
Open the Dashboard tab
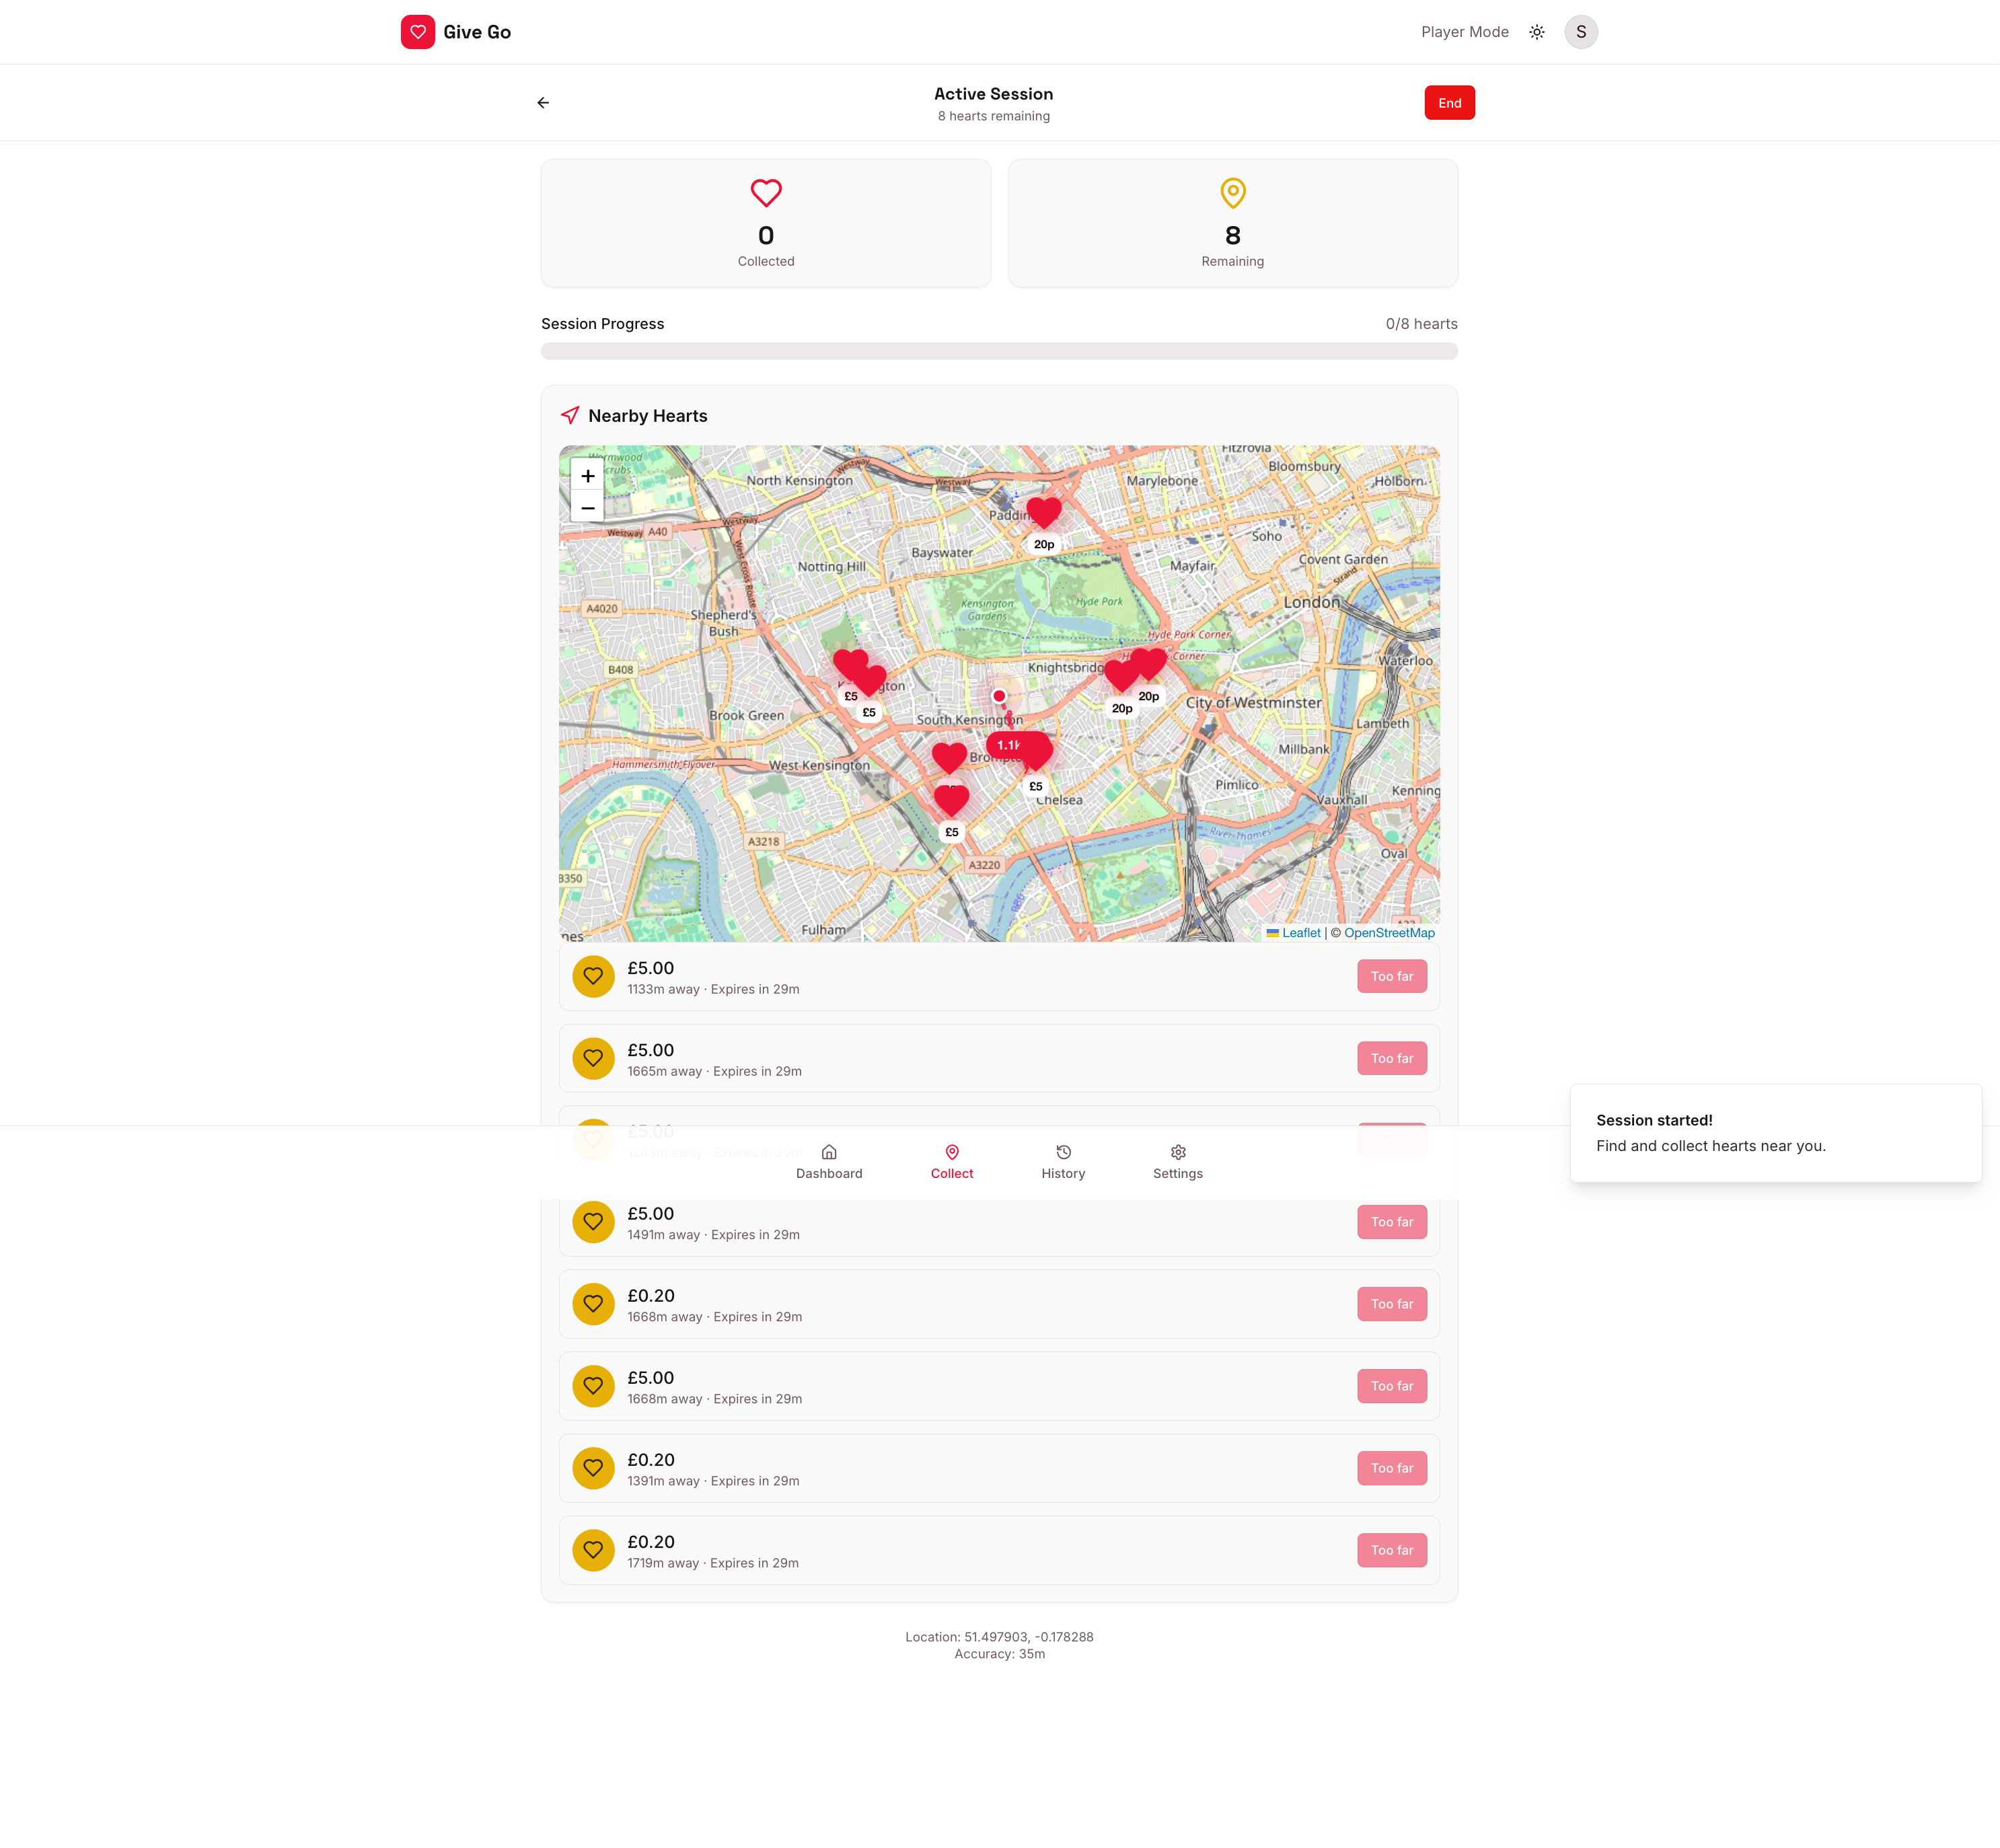tap(829, 1162)
